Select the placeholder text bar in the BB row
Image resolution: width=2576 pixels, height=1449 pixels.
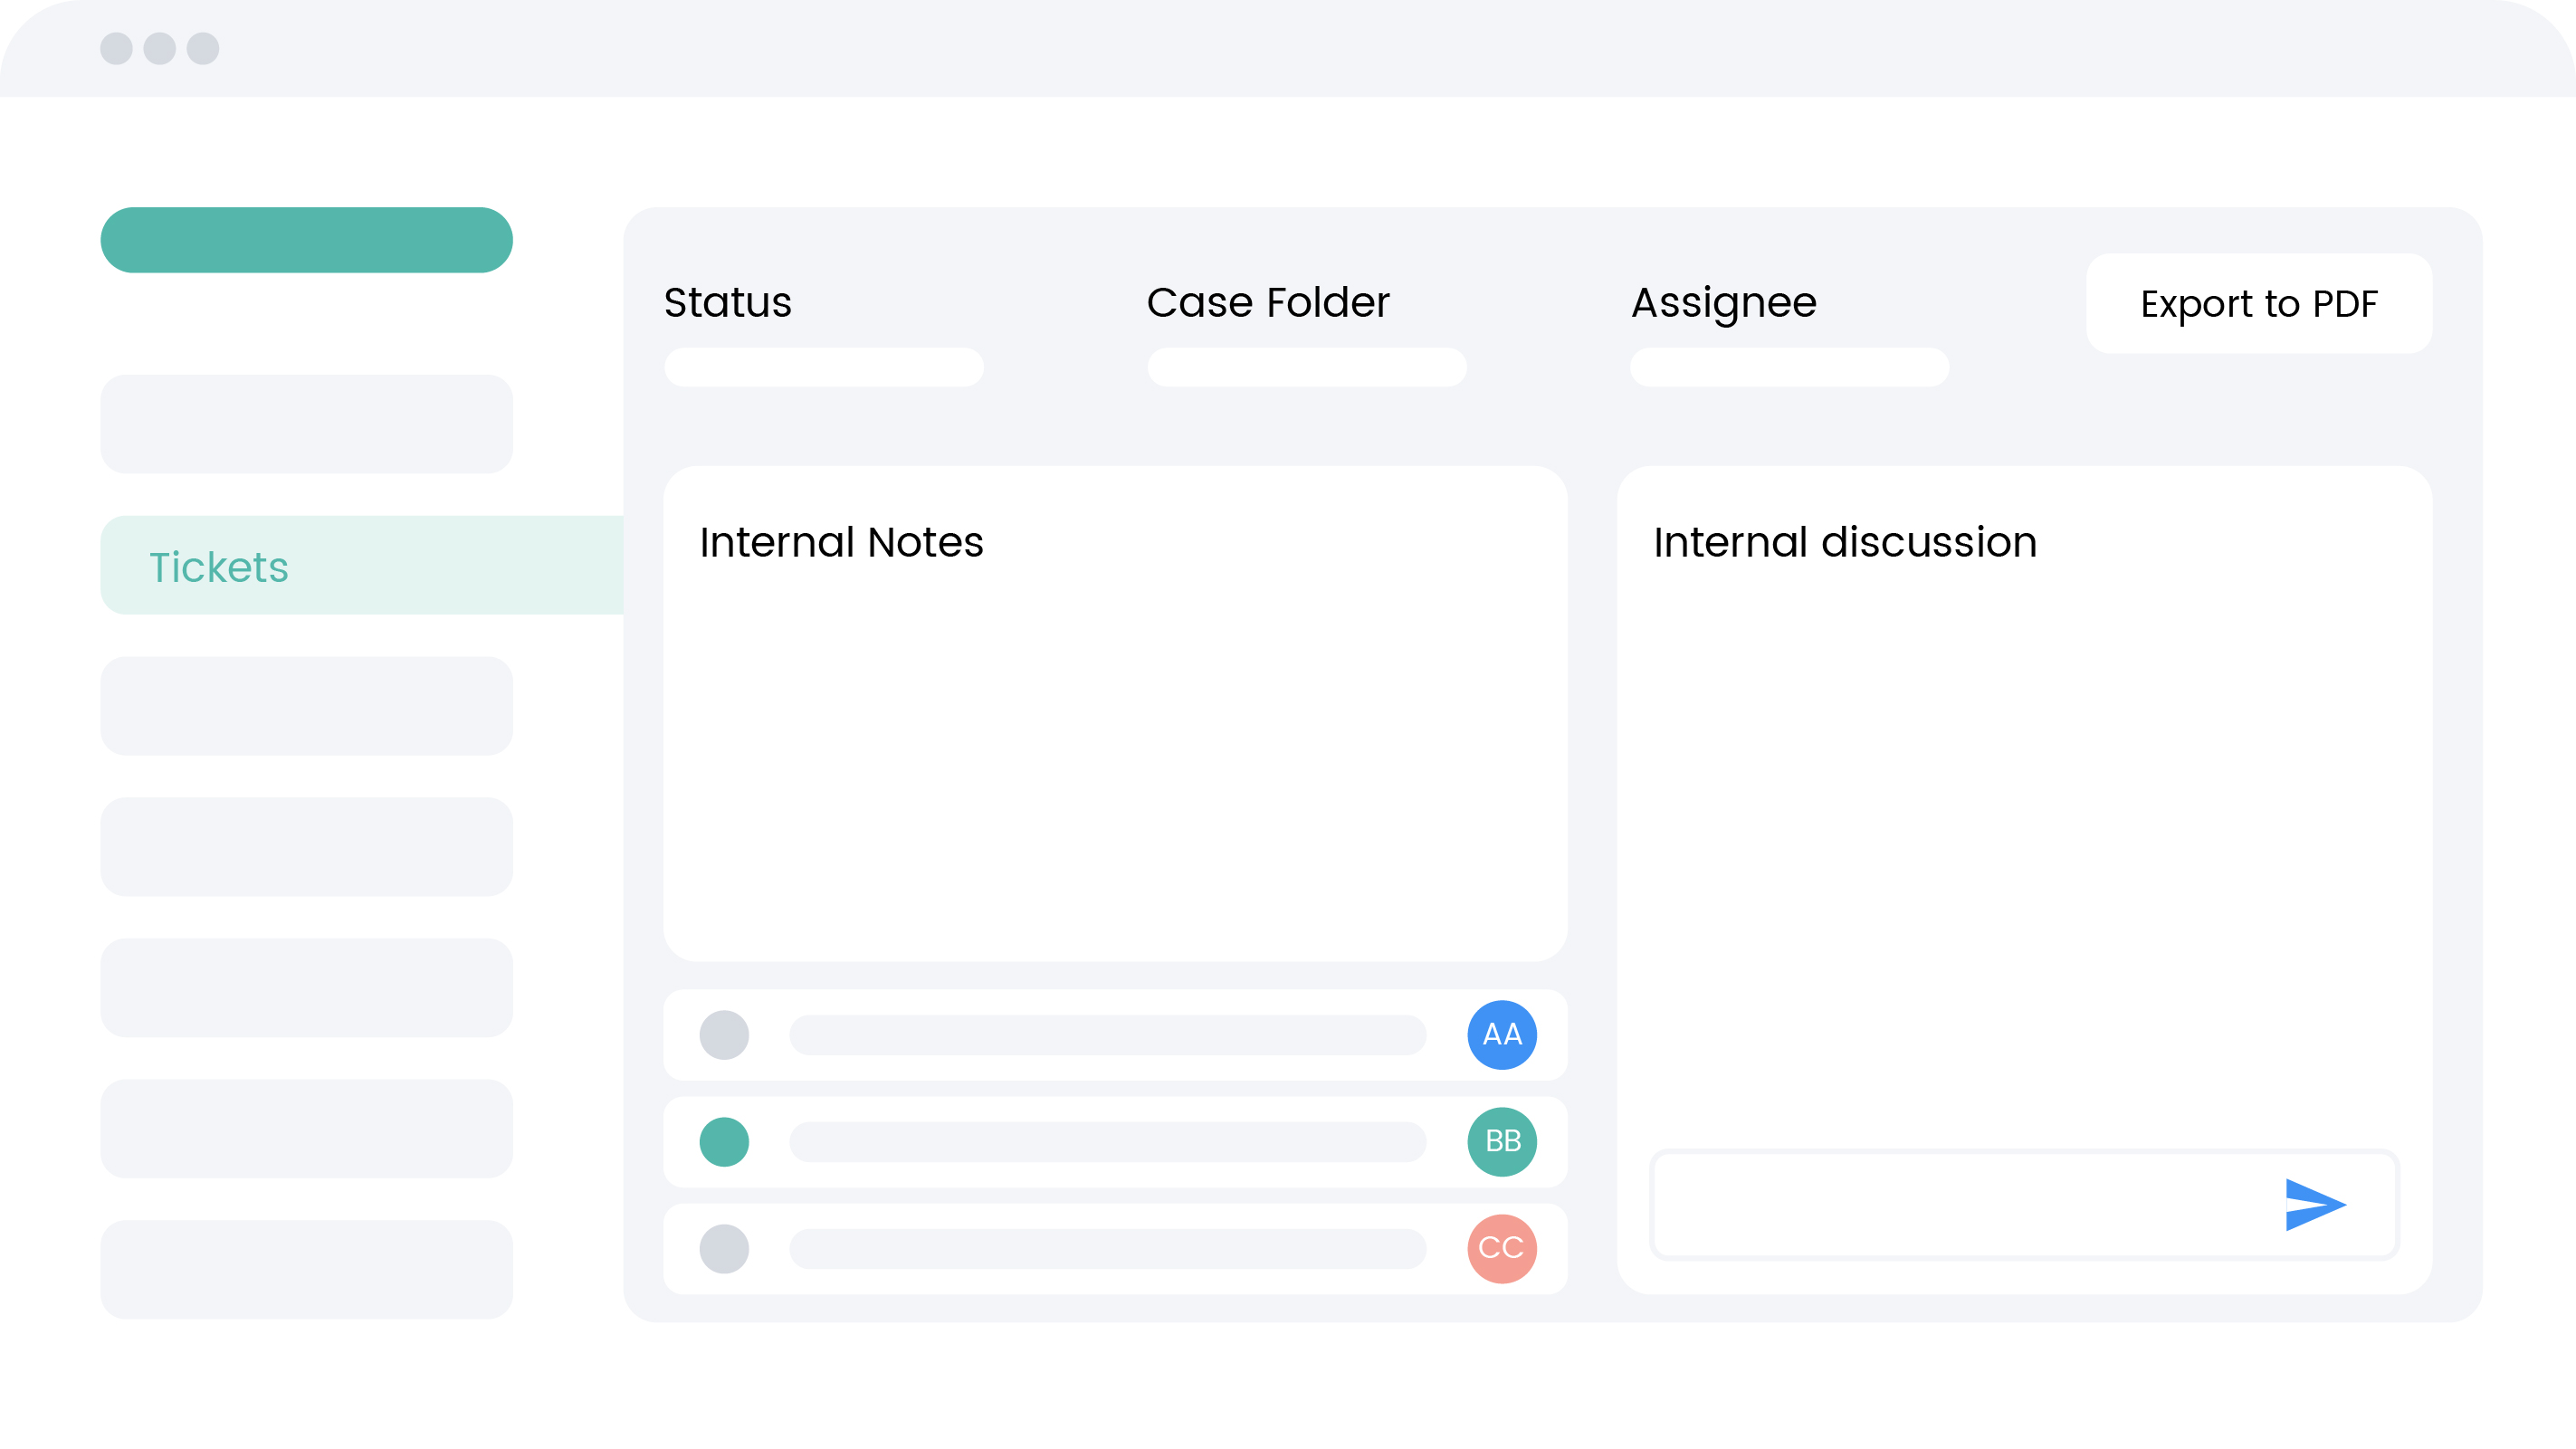(x=1108, y=1142)
